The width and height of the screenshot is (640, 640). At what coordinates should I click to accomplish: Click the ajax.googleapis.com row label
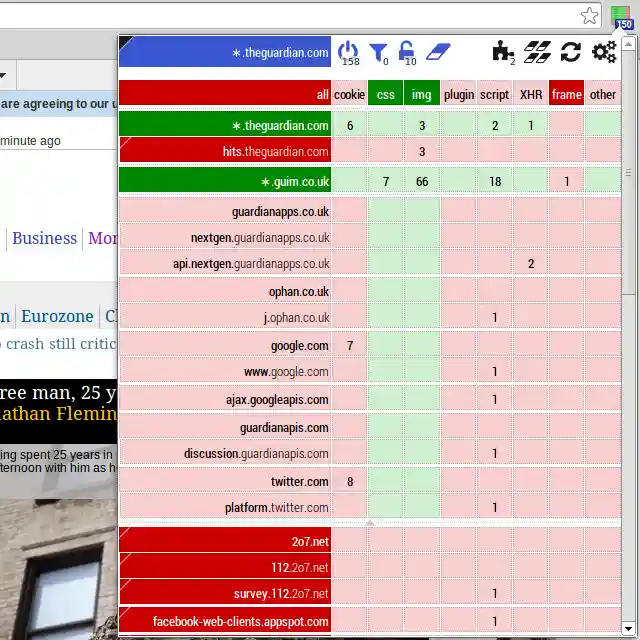[x=225, y=398]
